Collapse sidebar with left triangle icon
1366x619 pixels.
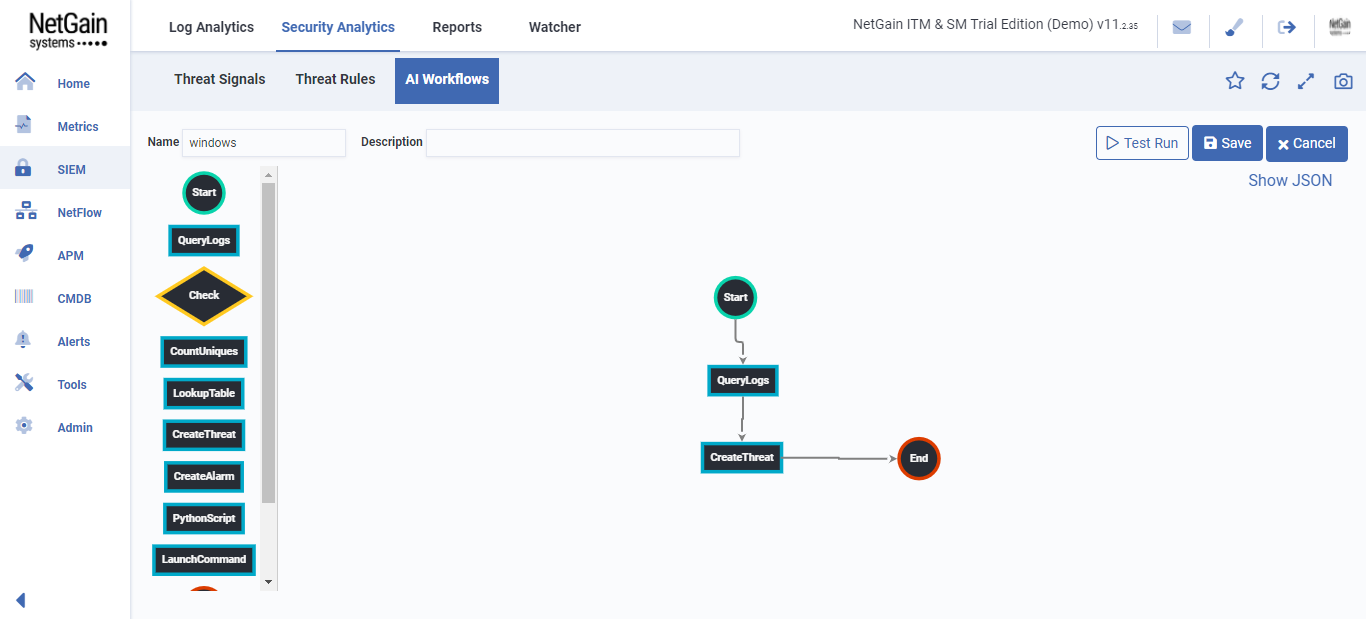(20, 600)
